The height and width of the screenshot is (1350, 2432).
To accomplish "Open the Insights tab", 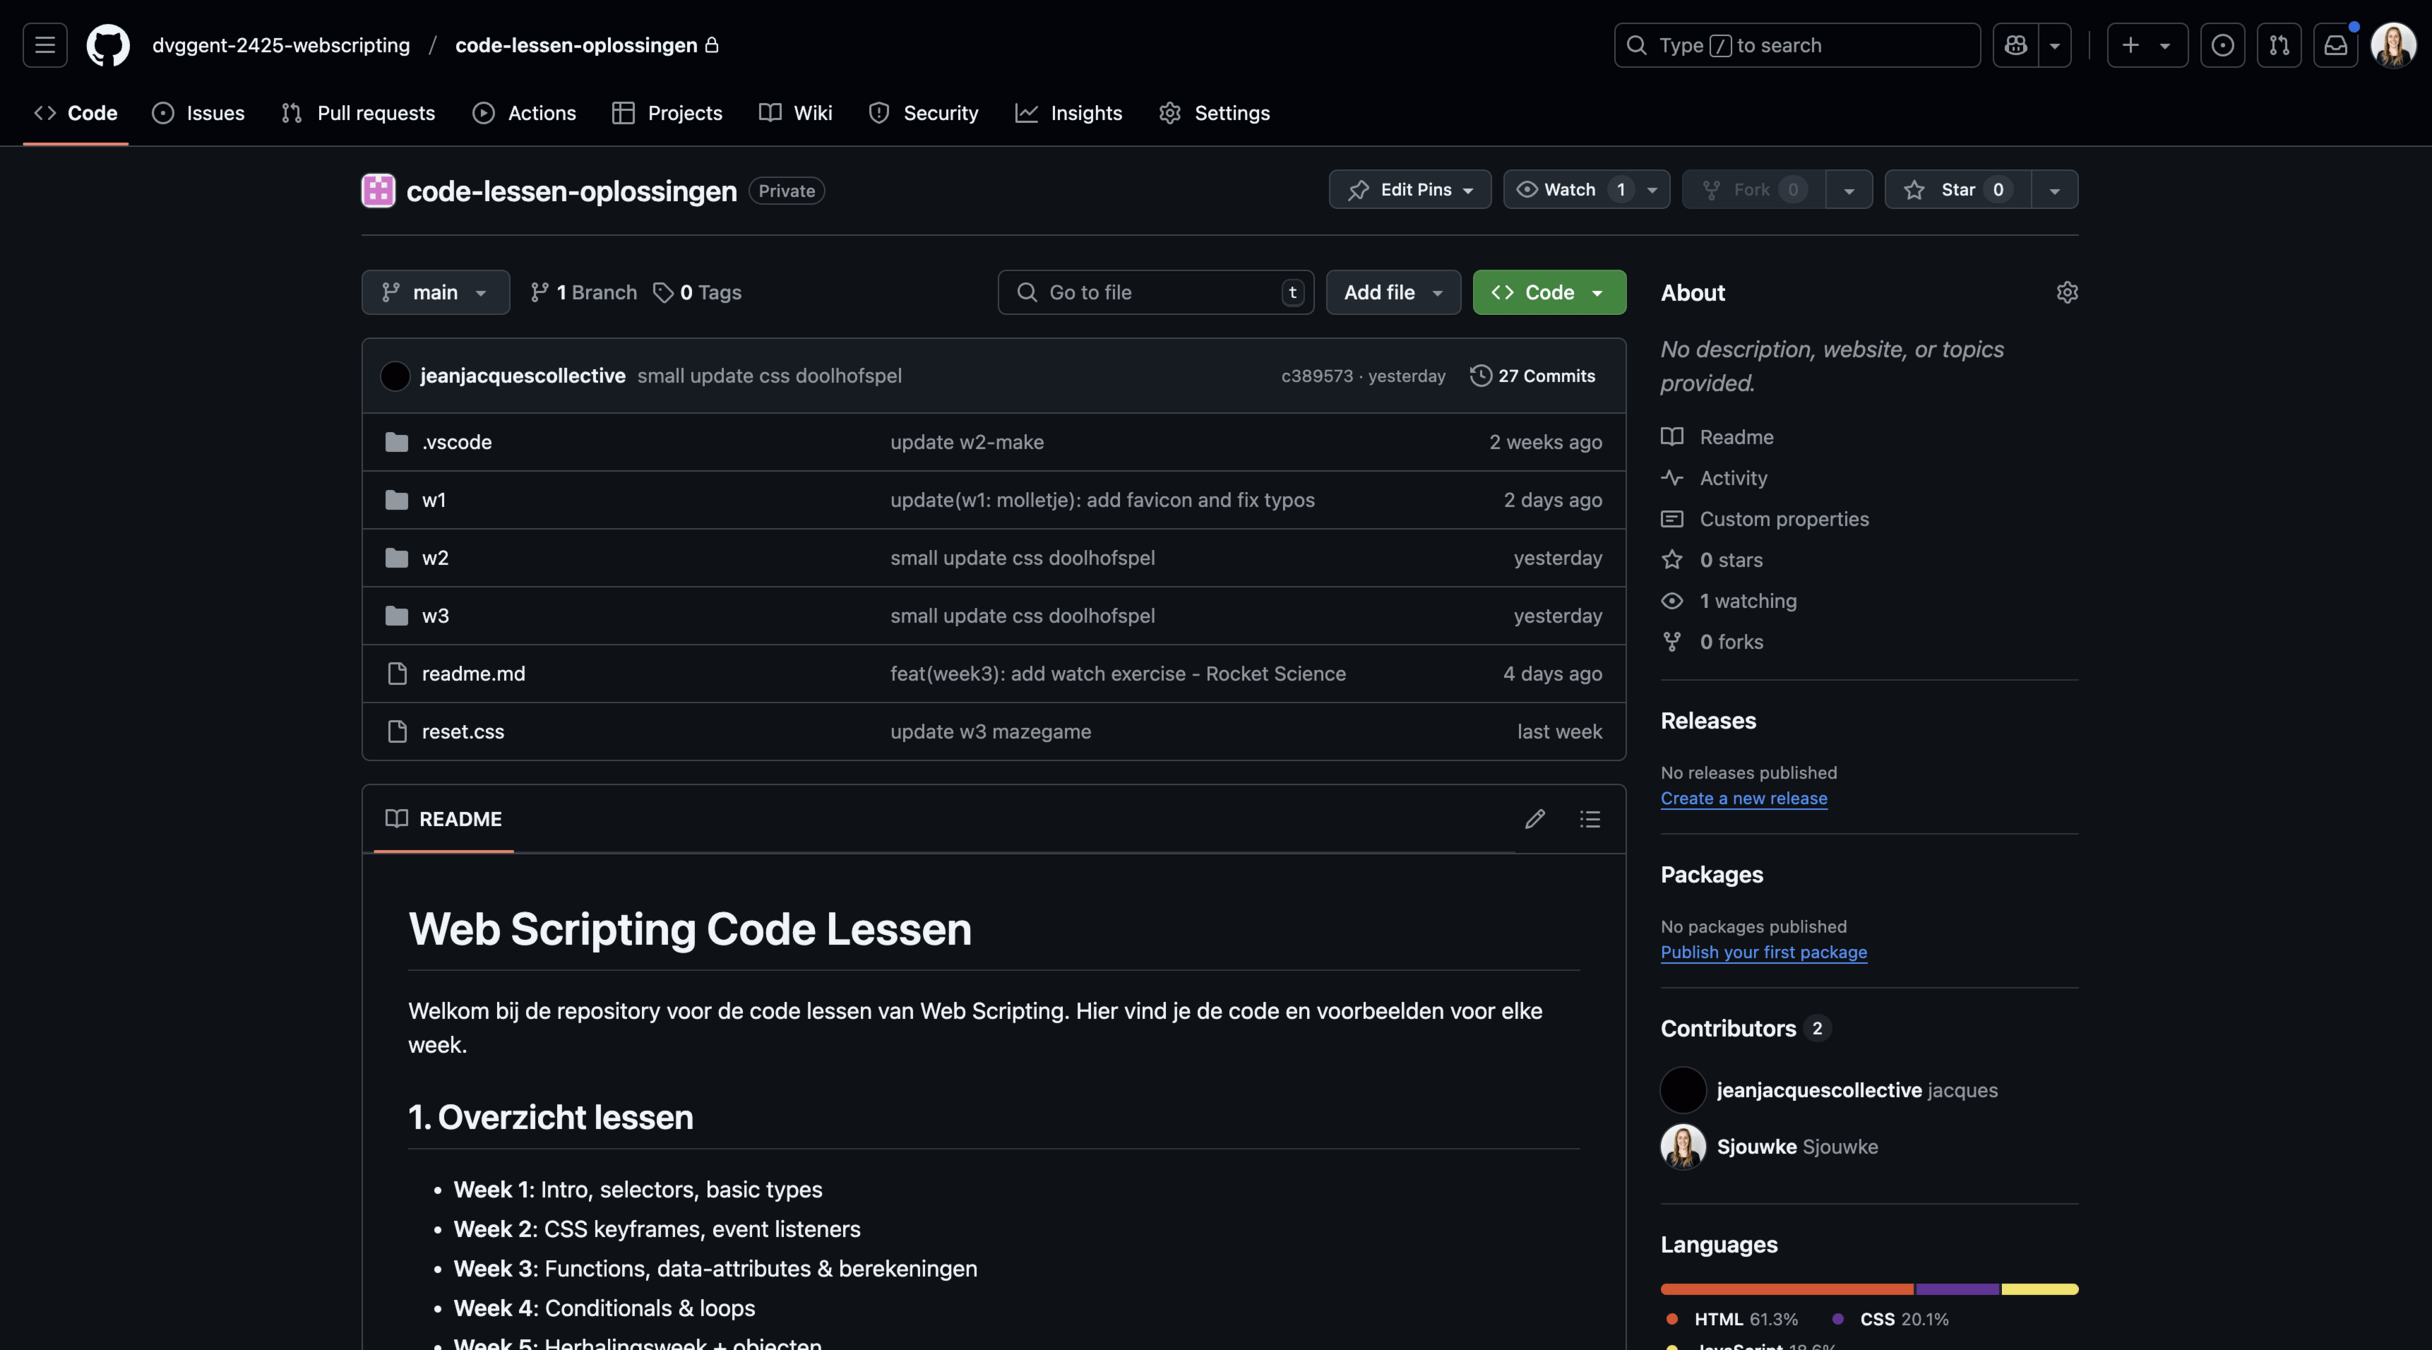I will [x=1068, y=113].
